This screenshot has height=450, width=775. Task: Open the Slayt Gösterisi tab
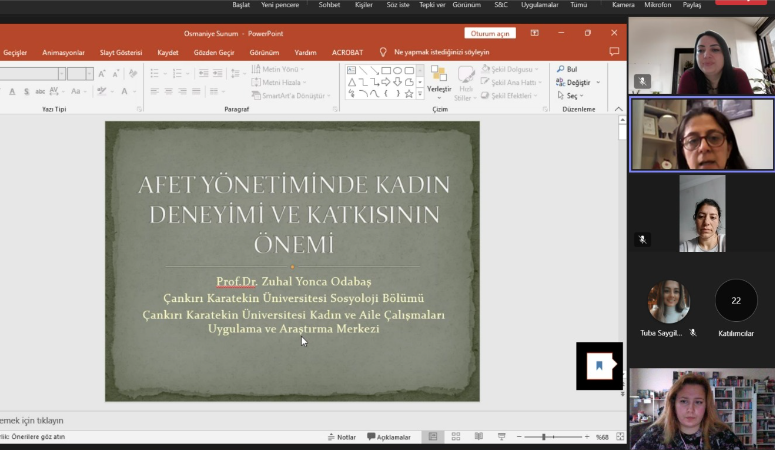[121, 52]
